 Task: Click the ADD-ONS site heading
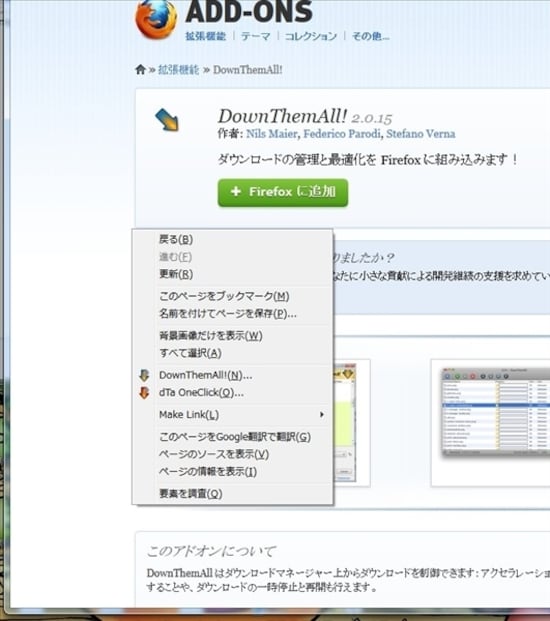(x=249, y=11)
